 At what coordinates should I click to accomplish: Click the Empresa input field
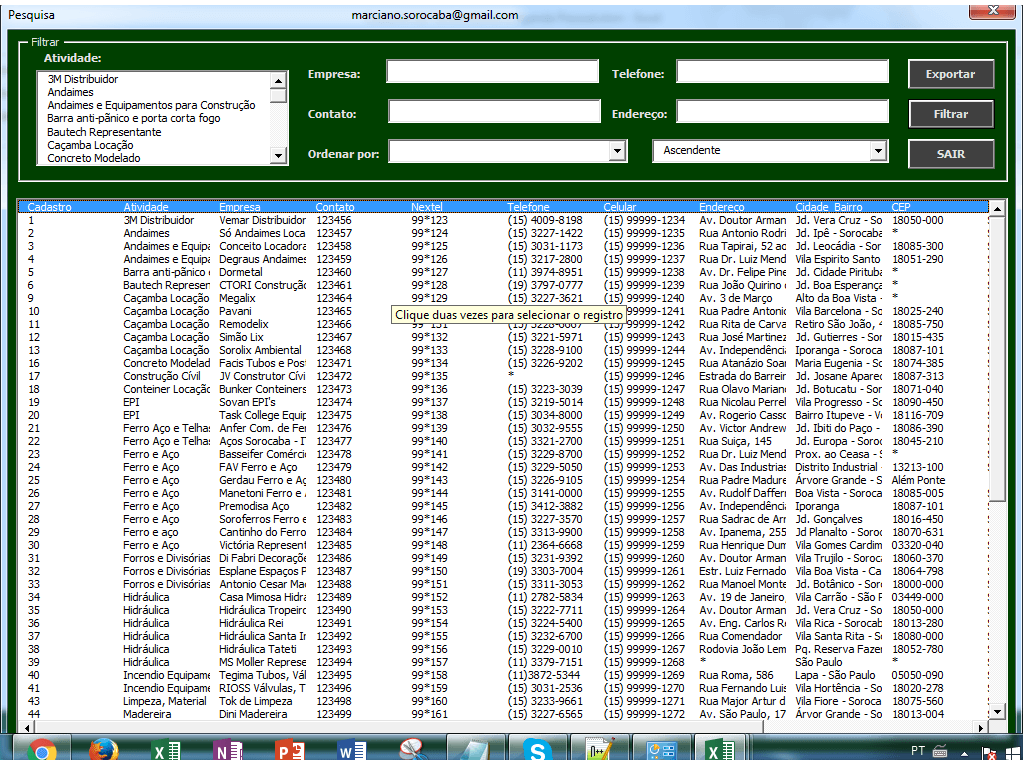491,73
